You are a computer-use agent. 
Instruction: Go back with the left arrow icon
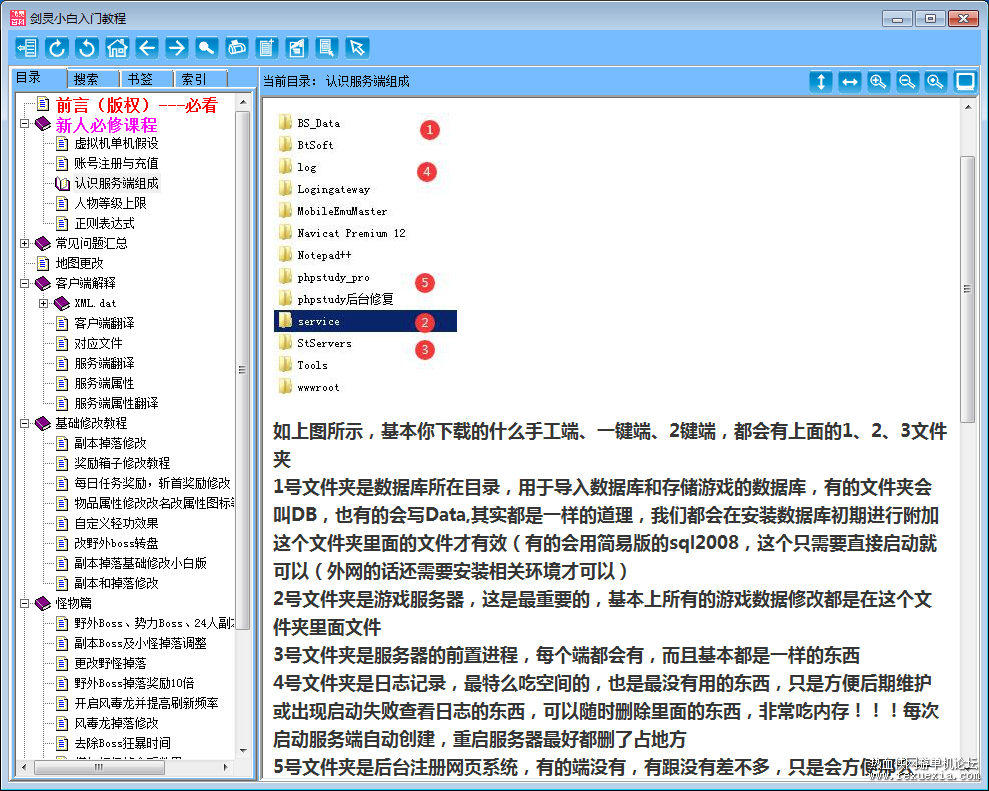[x=147, y=48]
